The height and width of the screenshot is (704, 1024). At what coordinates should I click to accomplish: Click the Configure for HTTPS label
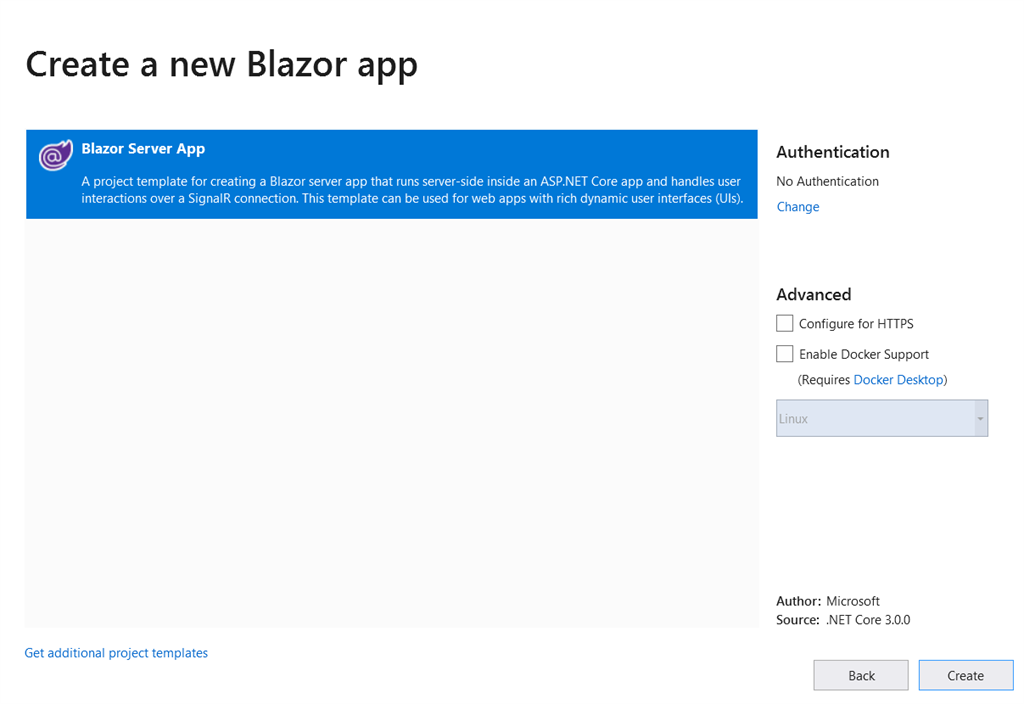pos(856,324)
